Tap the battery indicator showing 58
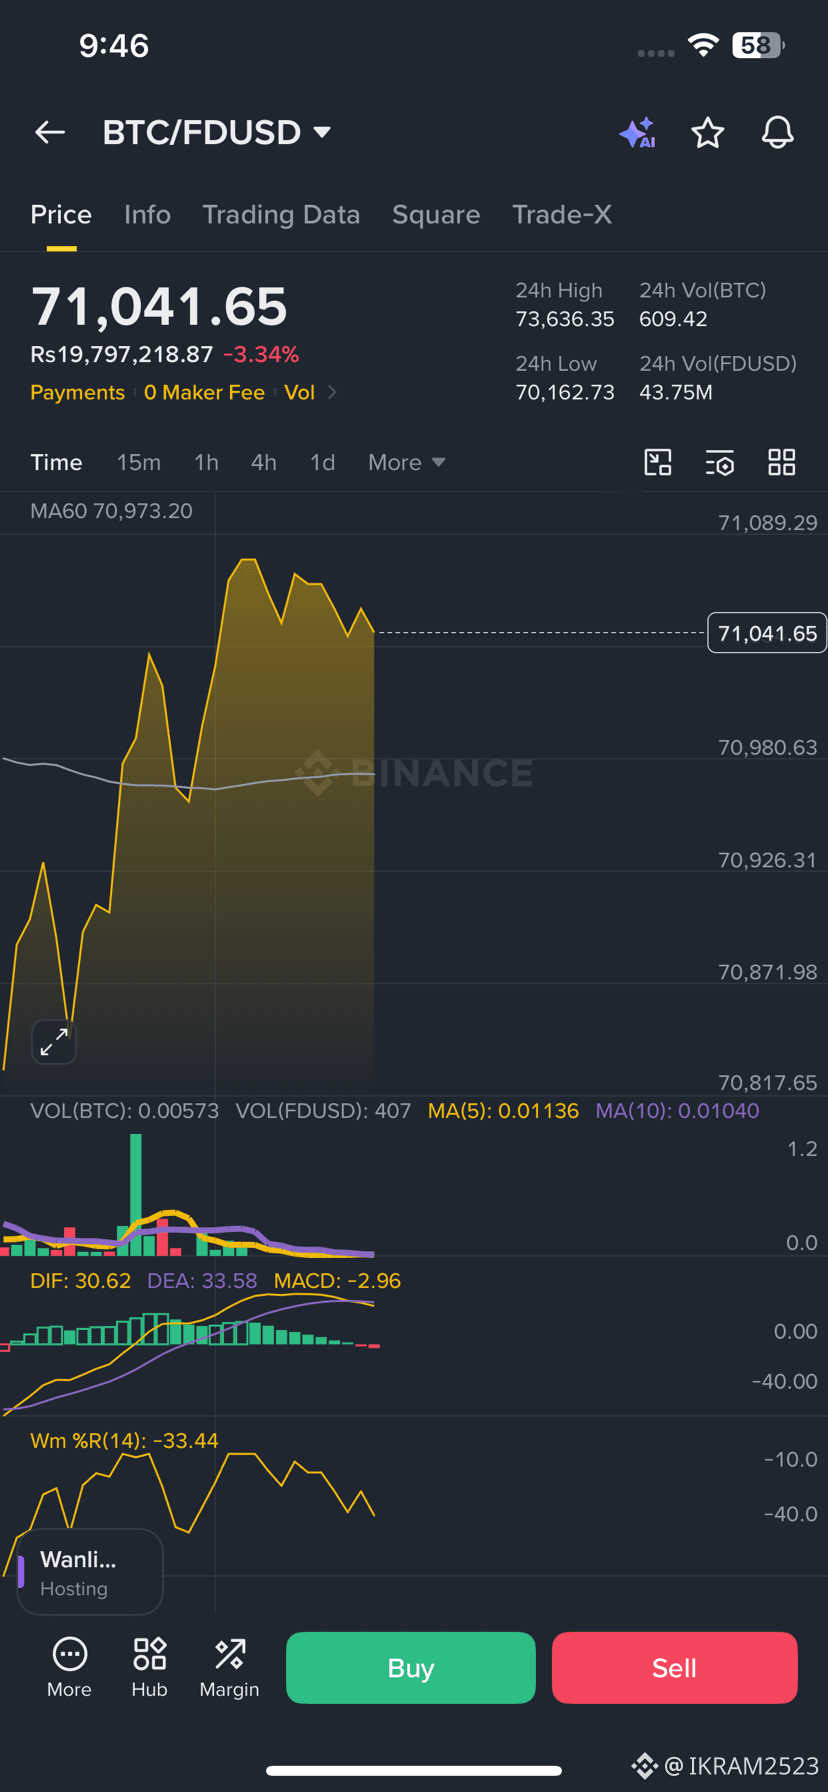The image size is (828, 1792). [758, 45]
